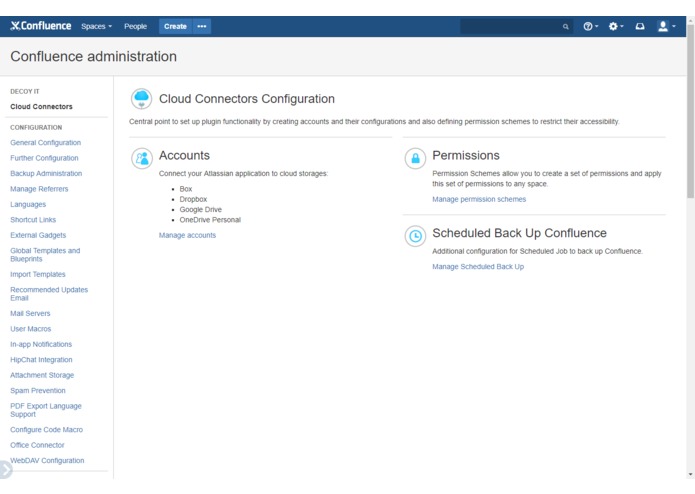Collapse sidebar with bottom-left chevron

coord(5,470)
